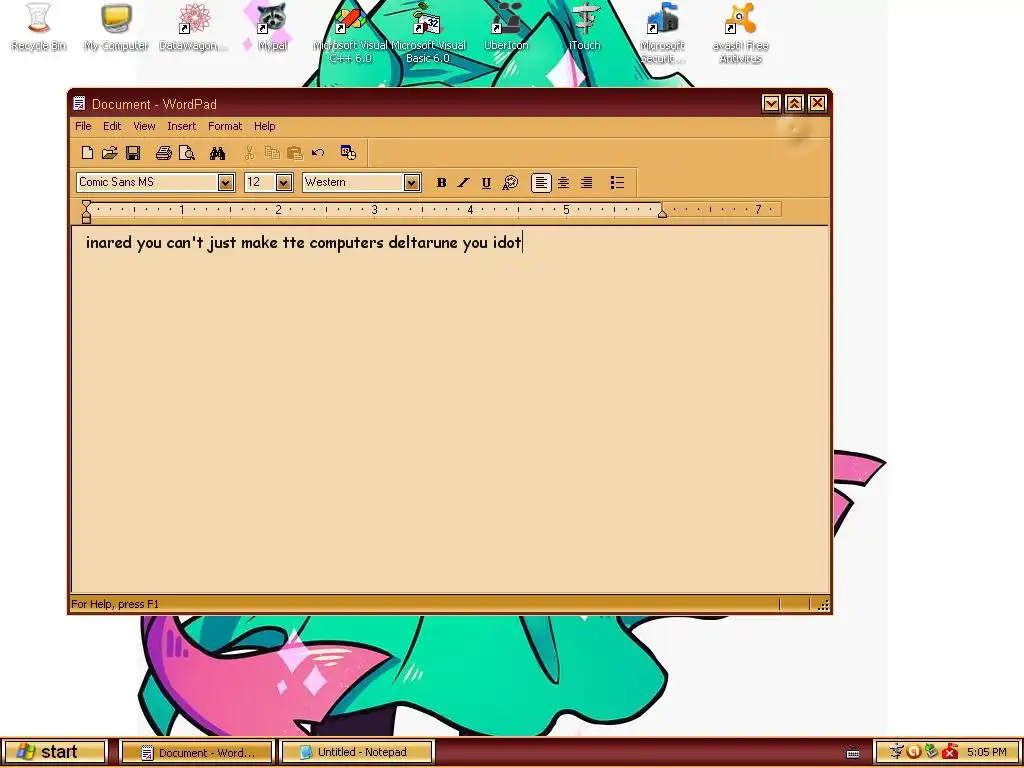Click the 'For Help, press F1' status text

115,604
